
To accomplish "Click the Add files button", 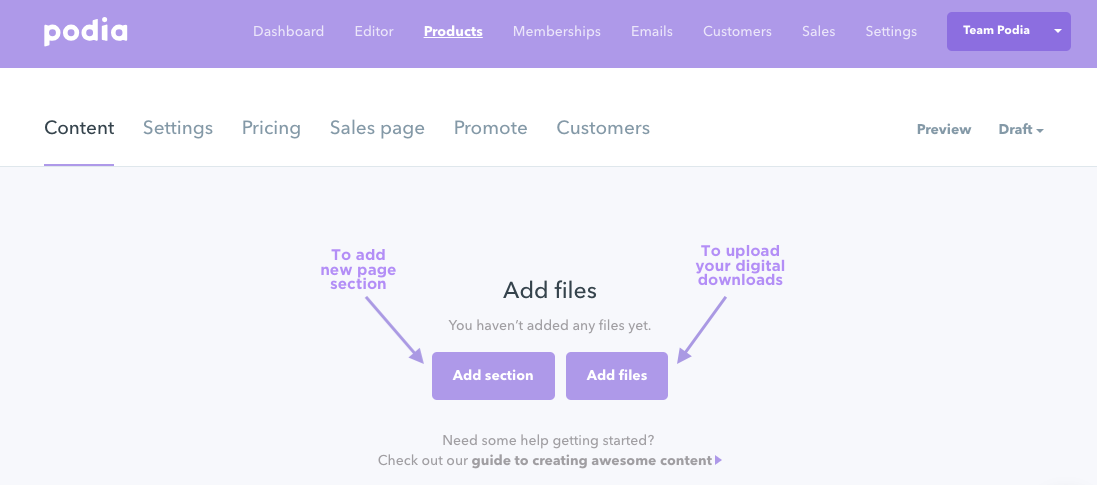I will click(x=617, y=376).
